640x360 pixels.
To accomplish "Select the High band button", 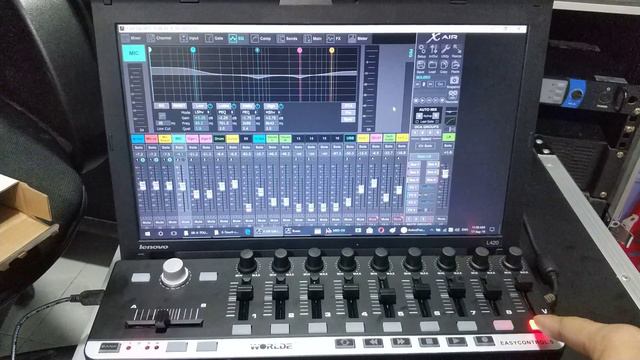I will click(271, 106).
